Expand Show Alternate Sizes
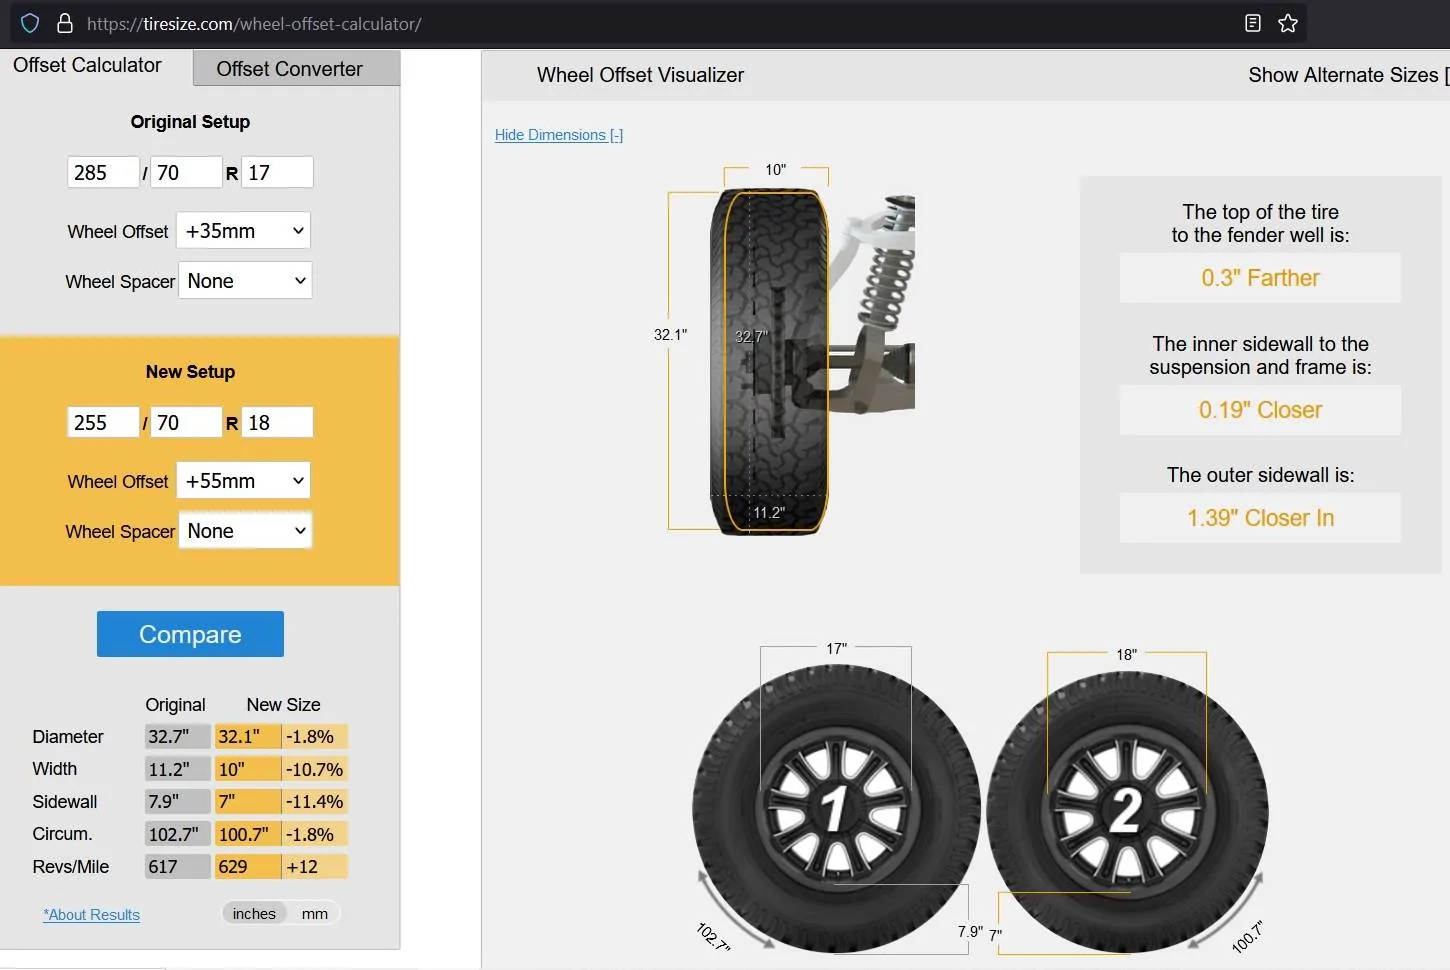This screenshot has width=1450, height=970. coord(1347,75)
